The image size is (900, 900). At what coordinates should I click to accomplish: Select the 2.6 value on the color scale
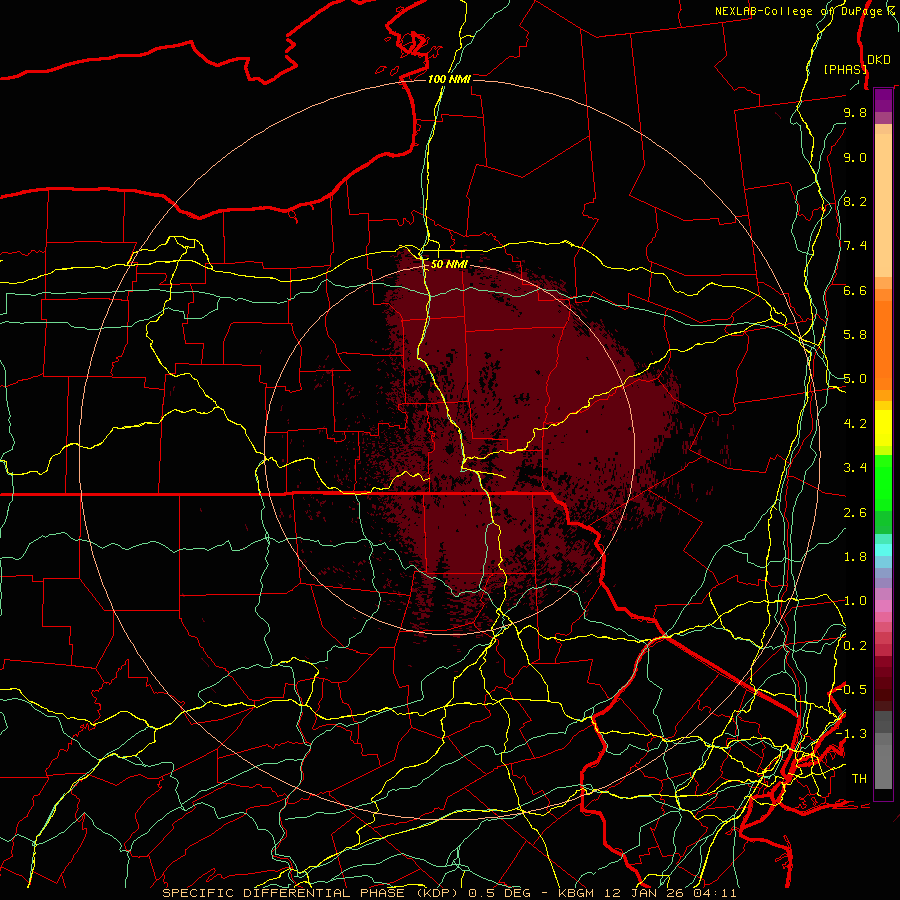pyautogui.click(x=855, y=513)
